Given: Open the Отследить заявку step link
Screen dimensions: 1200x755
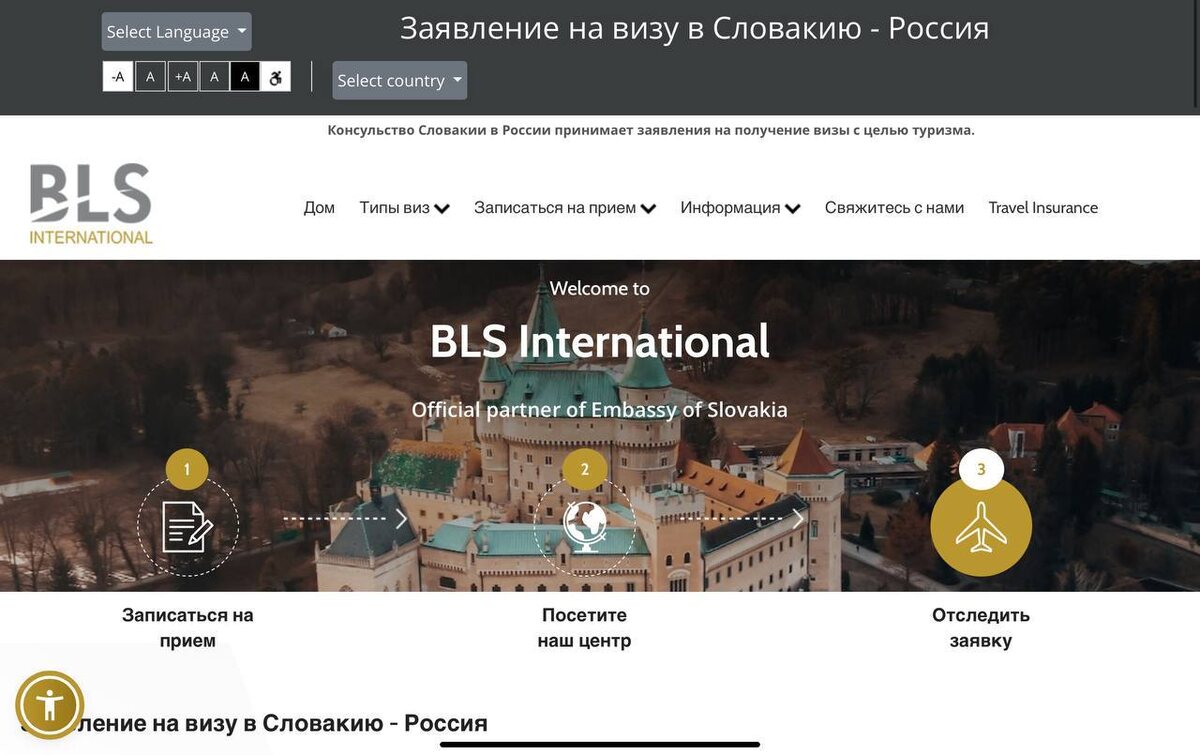Looking at the screenshot, I should pyautogui.click(x=981, y=628).
